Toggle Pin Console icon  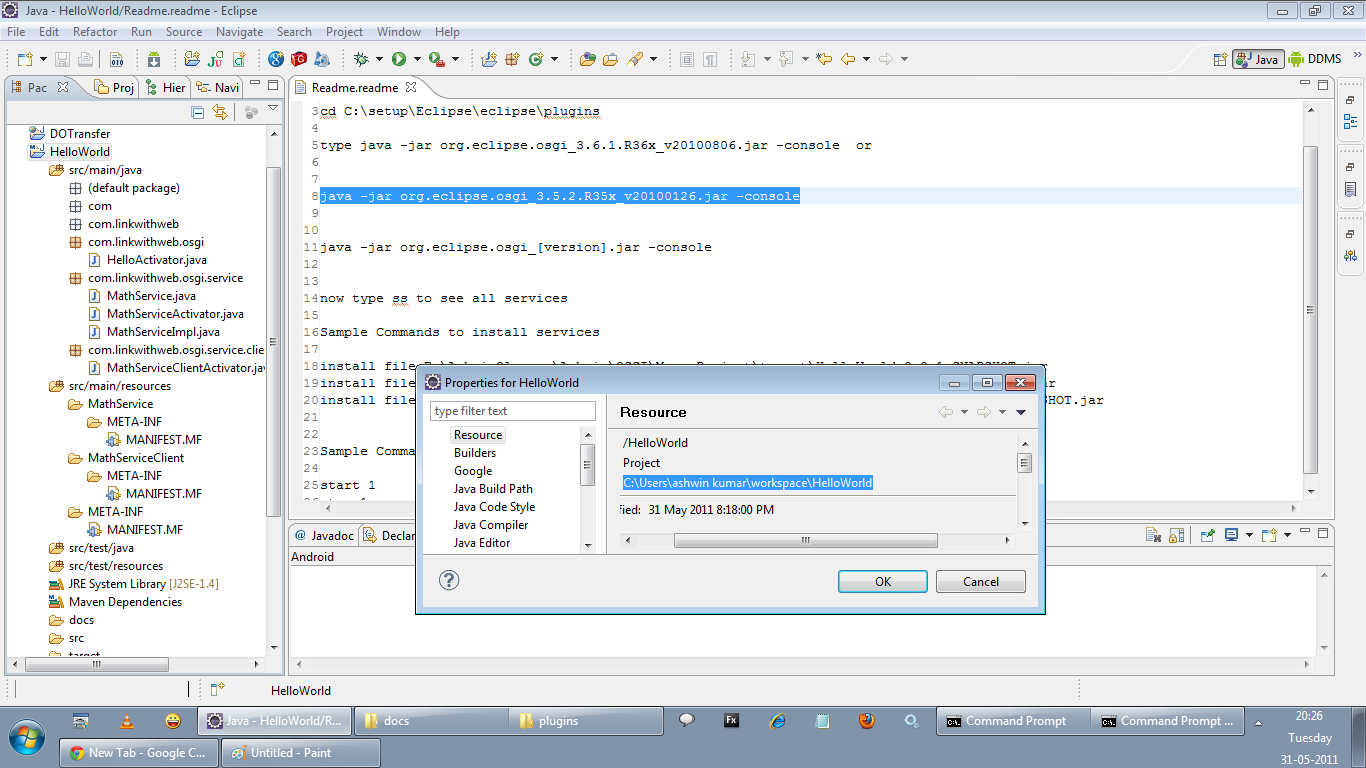pos(1208,535)
